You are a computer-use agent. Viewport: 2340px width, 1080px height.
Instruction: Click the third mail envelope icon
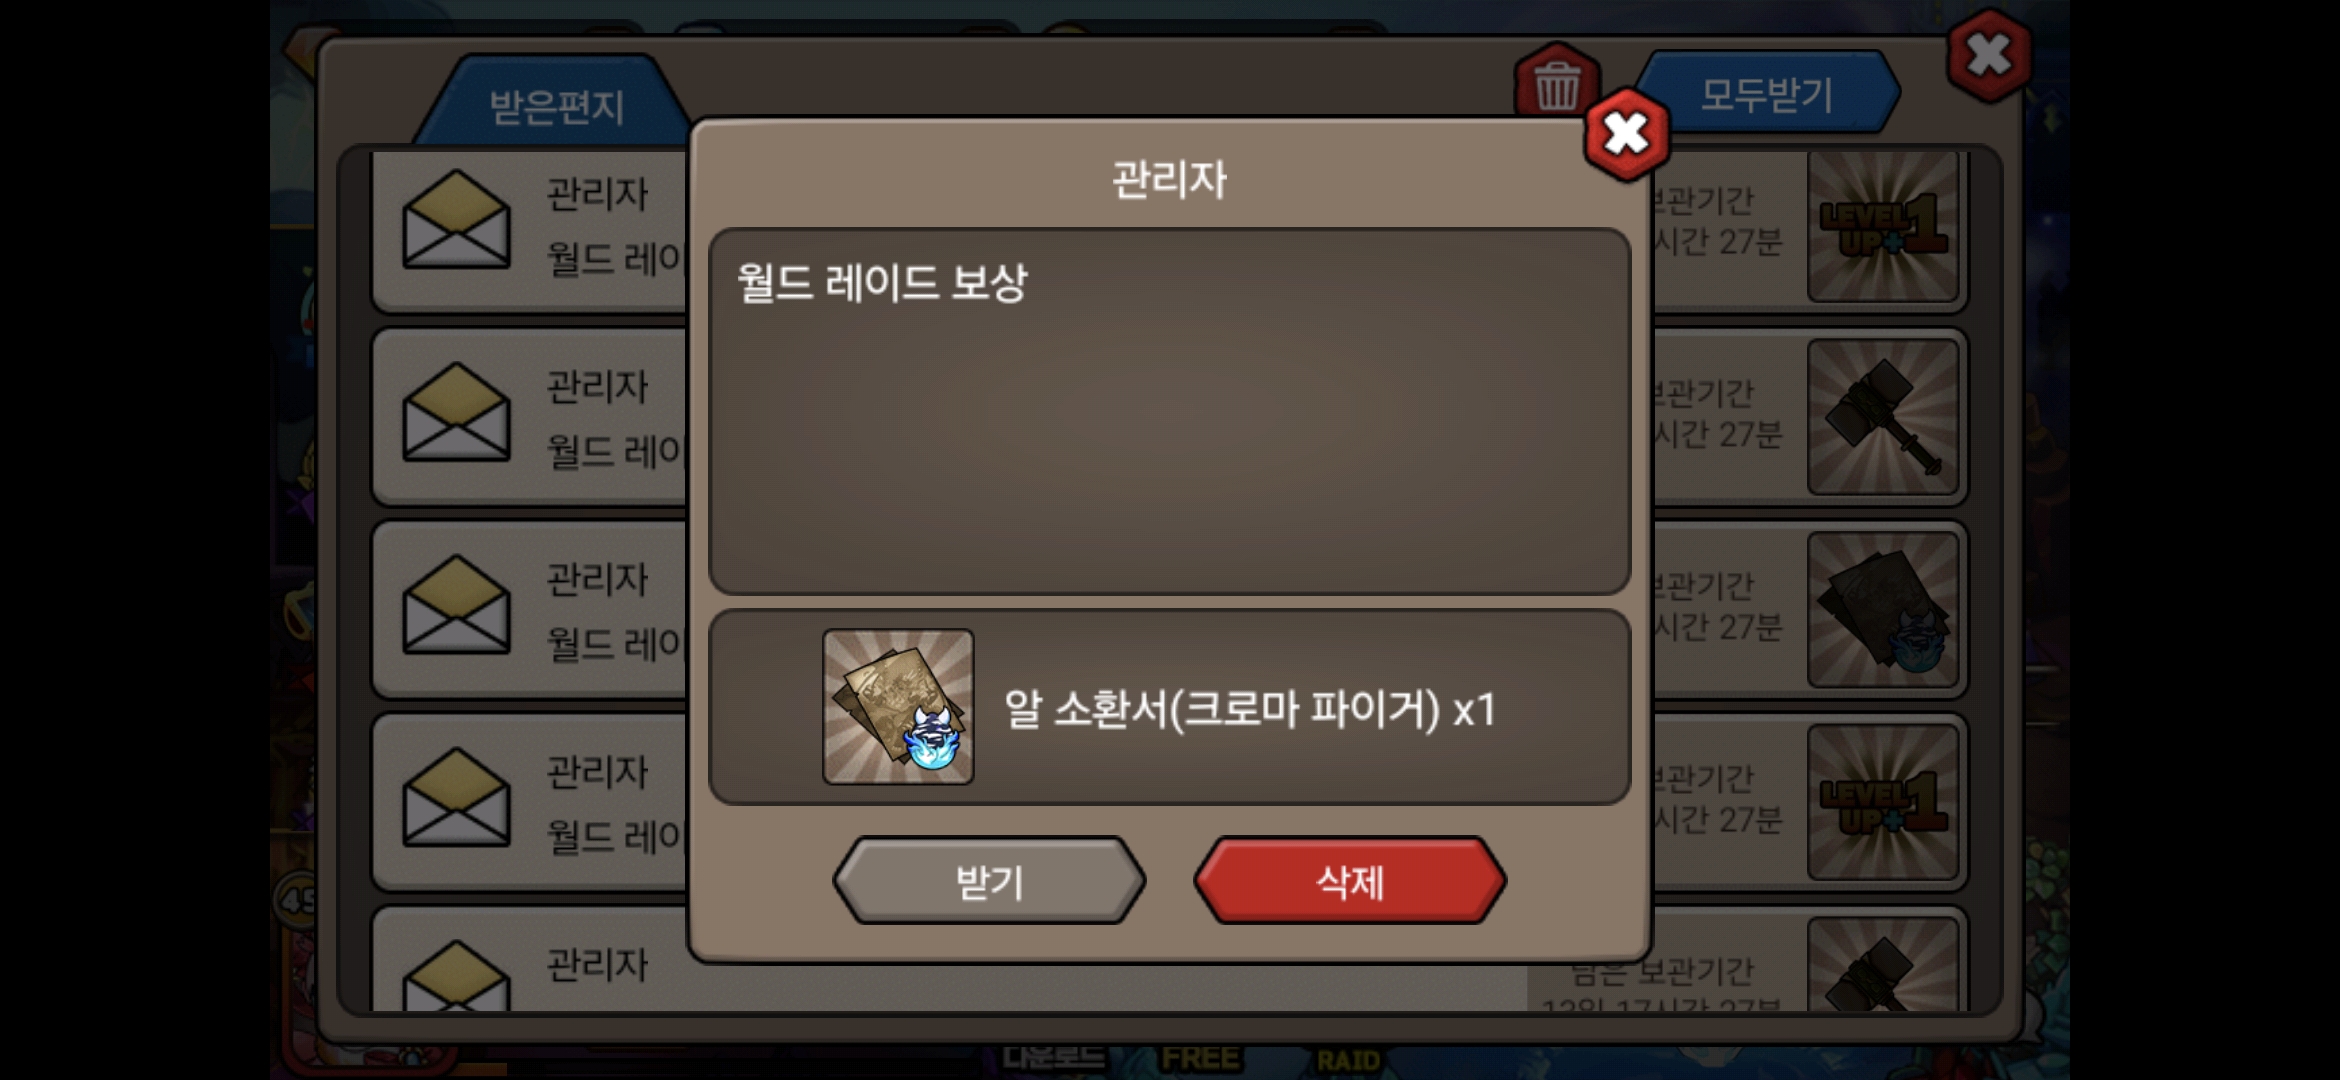coord(456,605)
